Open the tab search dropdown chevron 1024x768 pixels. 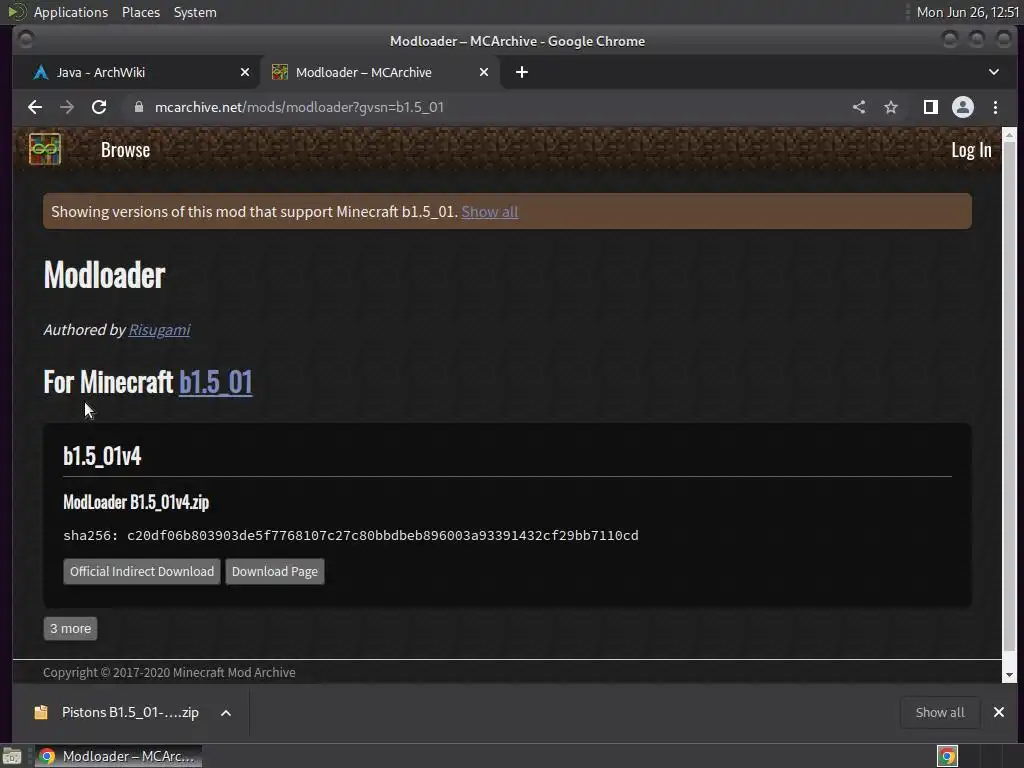click(x=993, y=72)
